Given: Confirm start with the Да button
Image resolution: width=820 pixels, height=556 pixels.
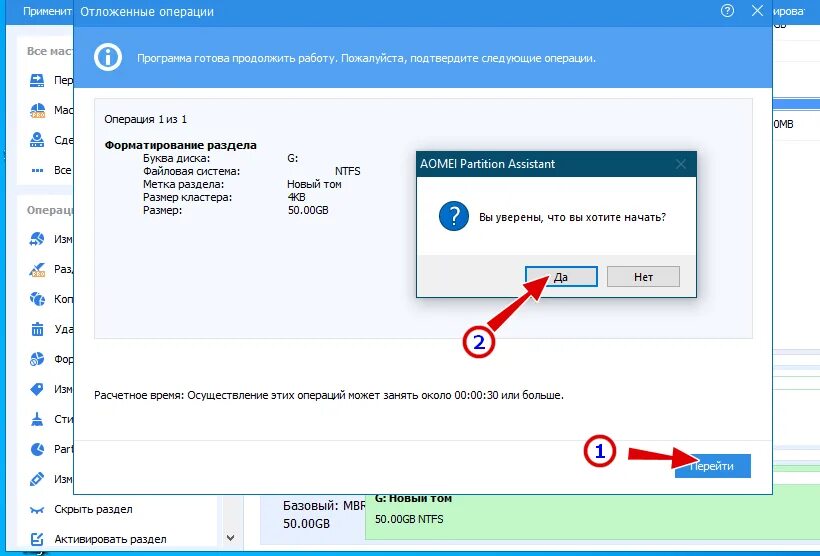Looking at the screenshot, I should click(561, 277).
